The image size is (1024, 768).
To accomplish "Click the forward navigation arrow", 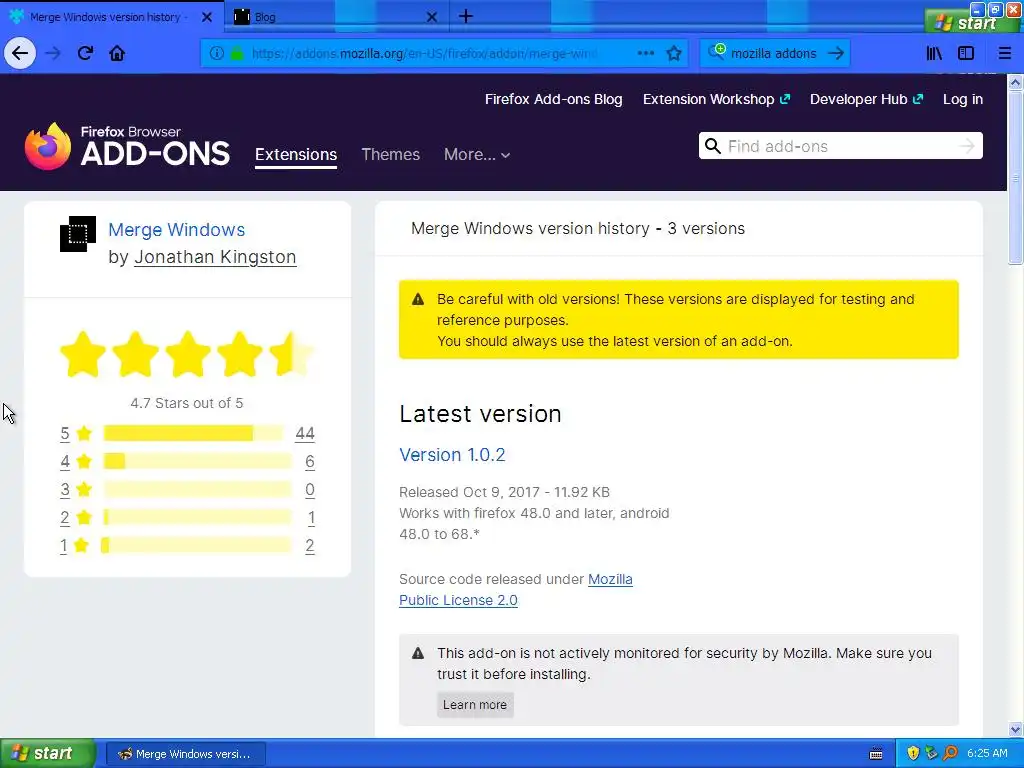I will [53, 53].
